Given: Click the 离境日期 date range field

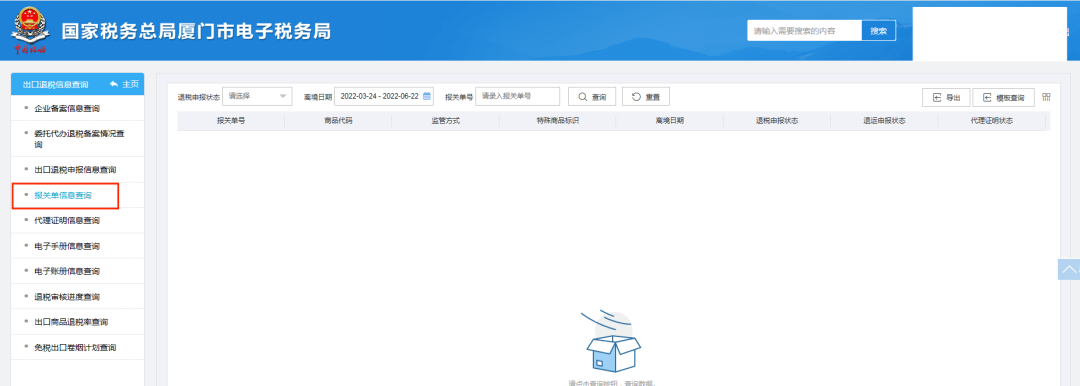Looking at the screenshot, I should click(384, 96).
